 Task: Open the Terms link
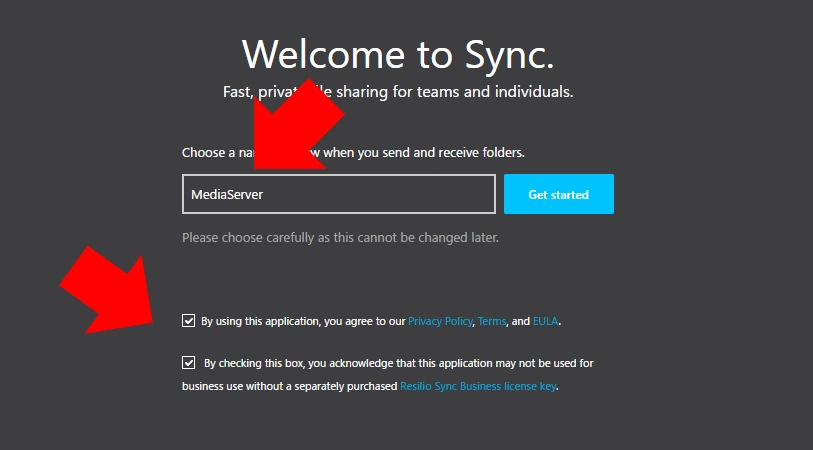click(x=492, y=321)
